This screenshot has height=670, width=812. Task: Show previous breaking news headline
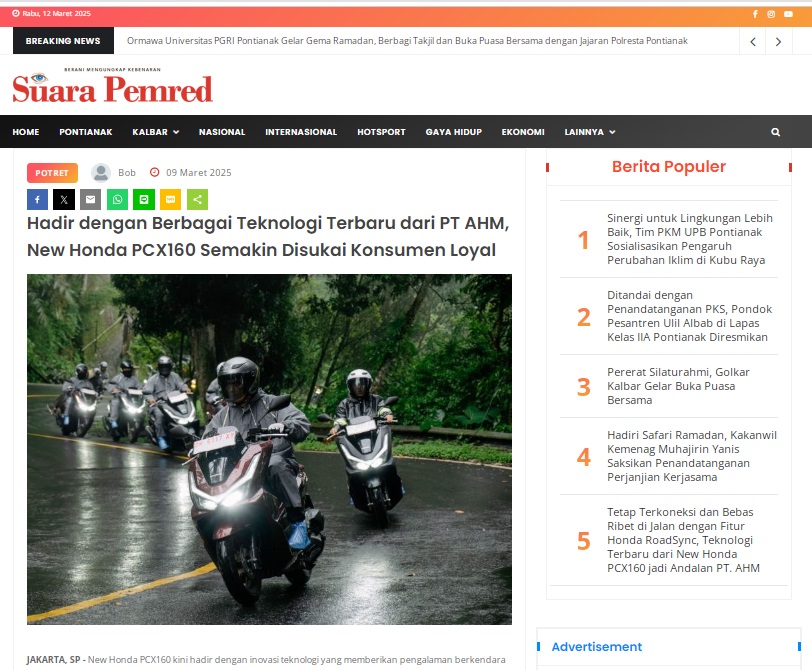(x=753, y=41)
